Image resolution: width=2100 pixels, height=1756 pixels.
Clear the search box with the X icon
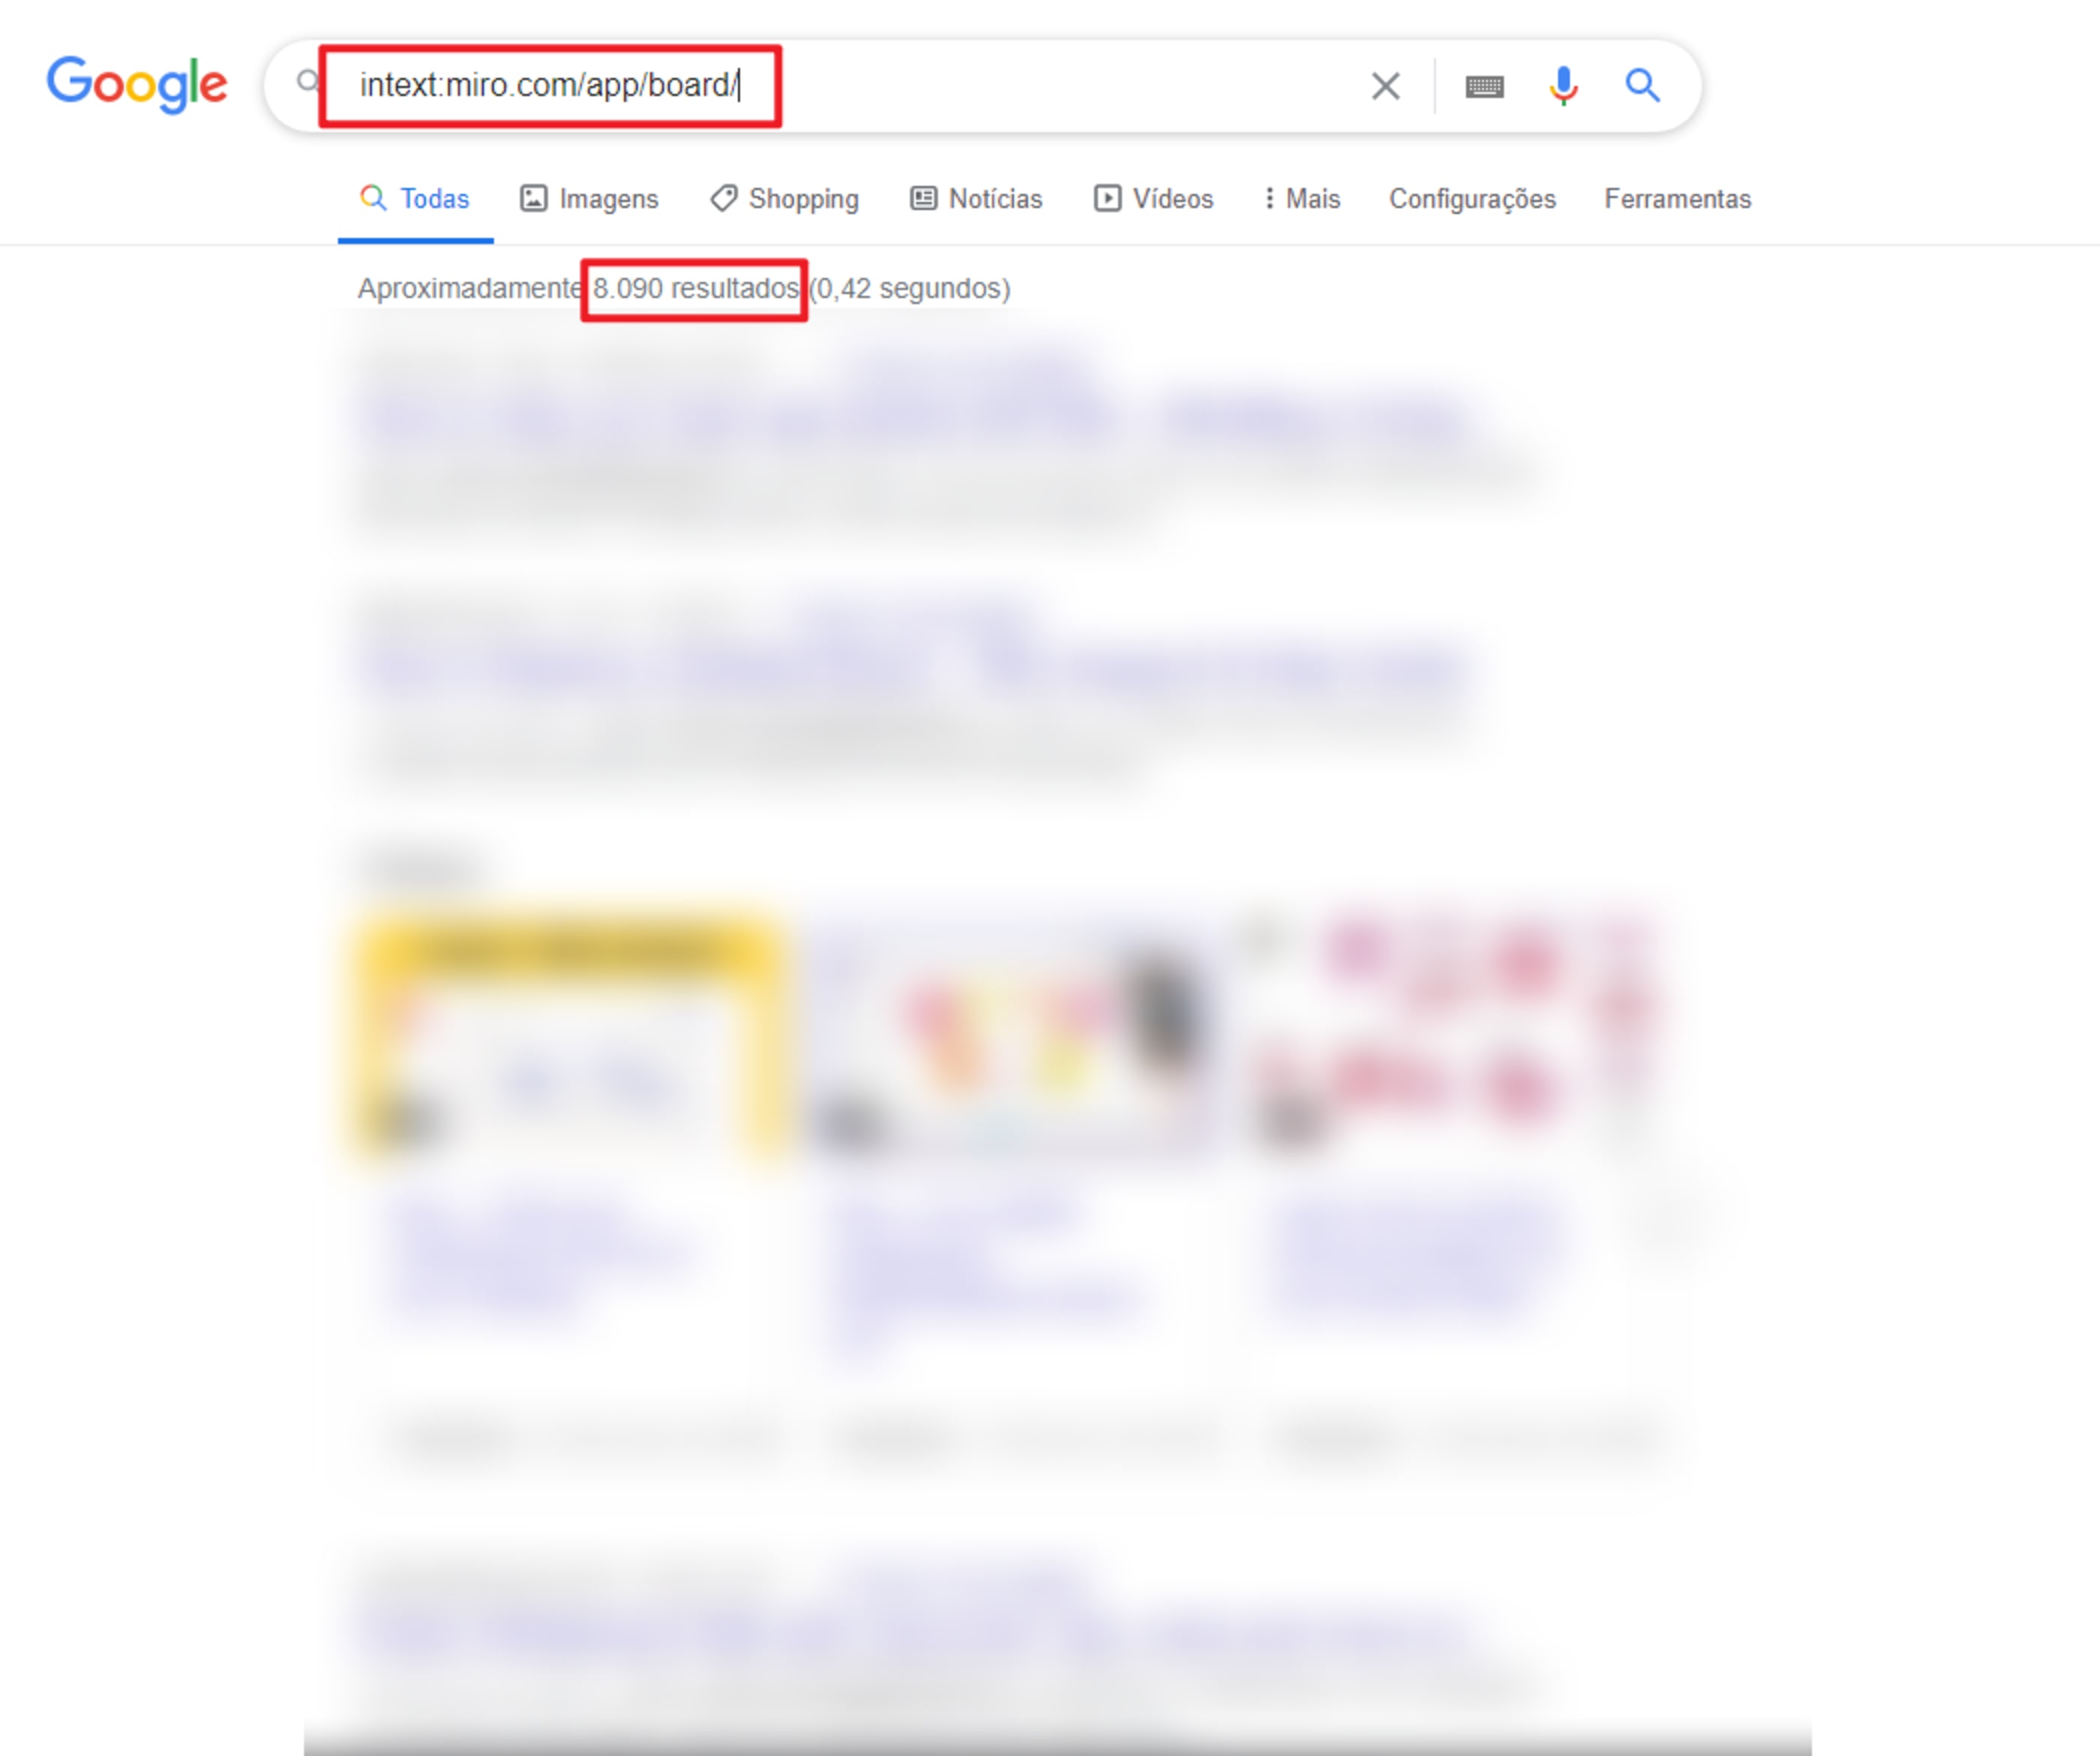click(1385, 86)
